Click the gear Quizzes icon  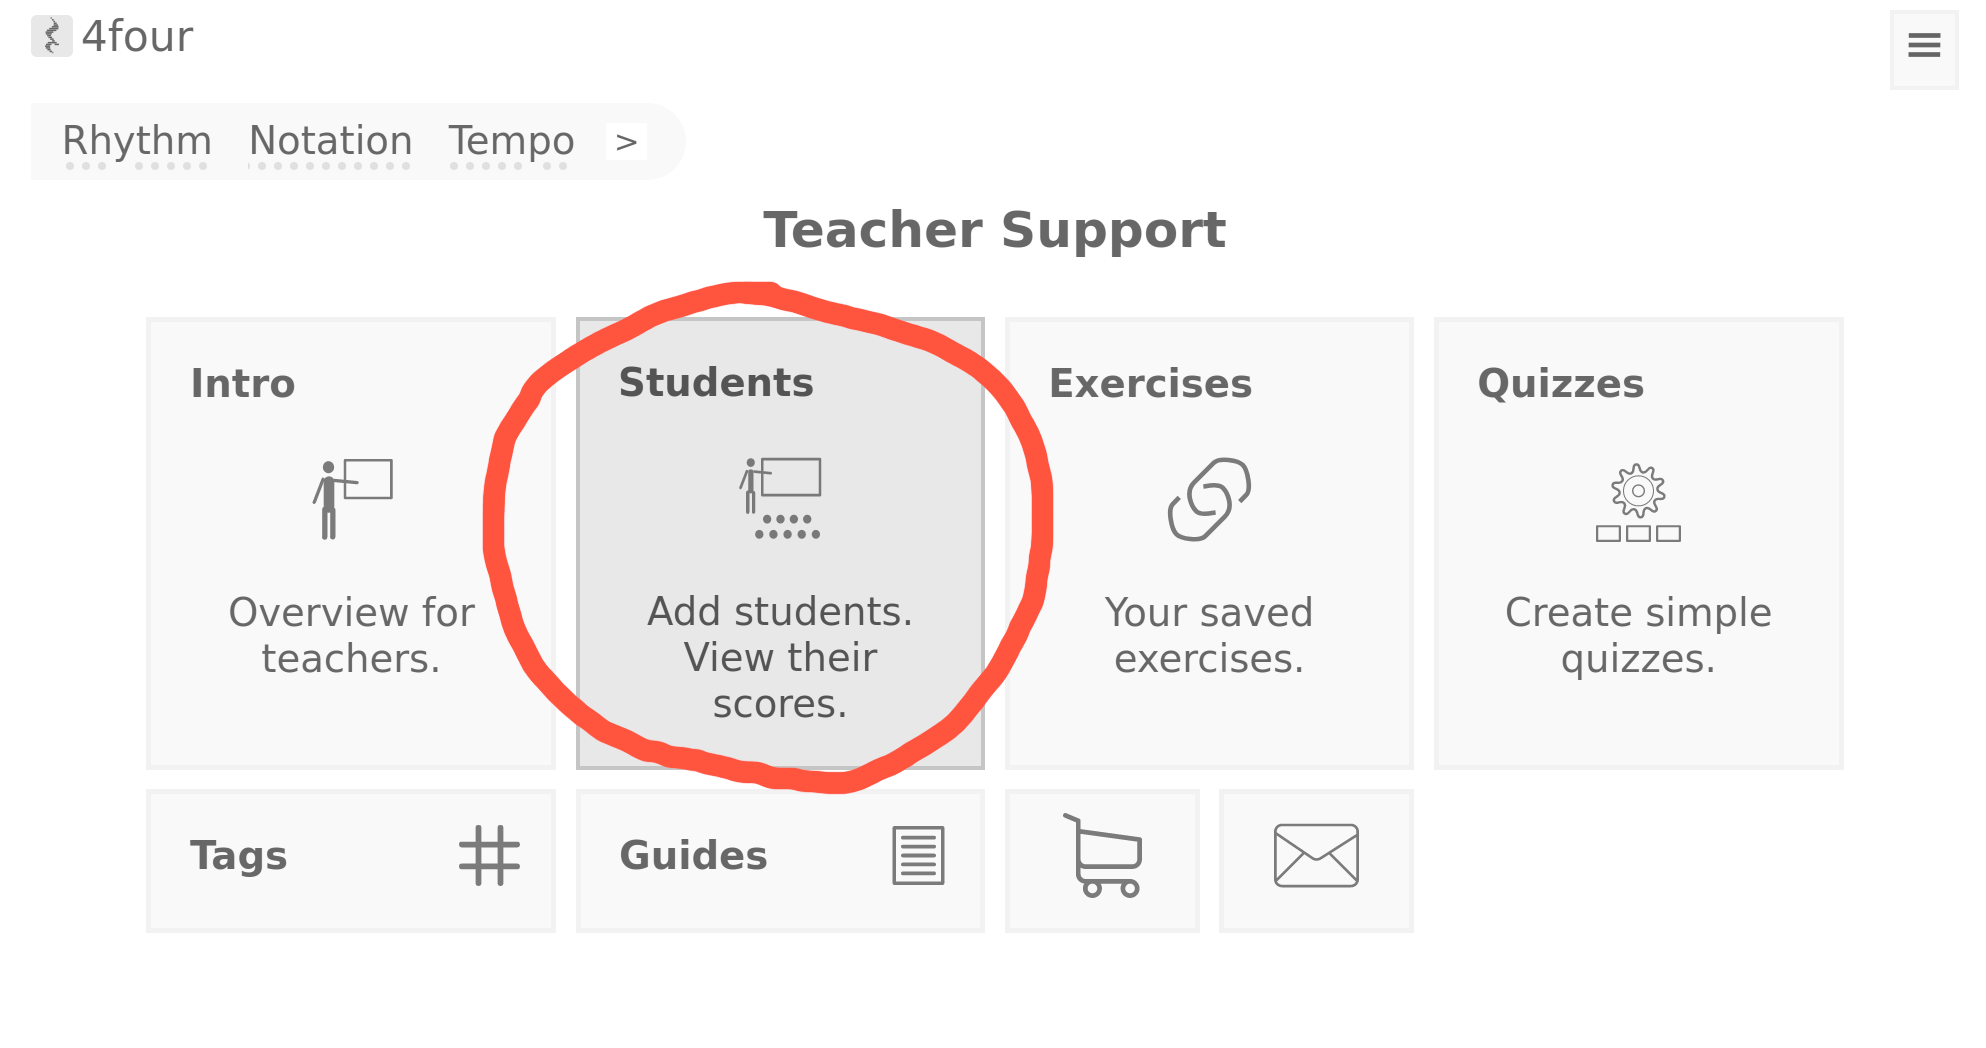click(1638, 502)
